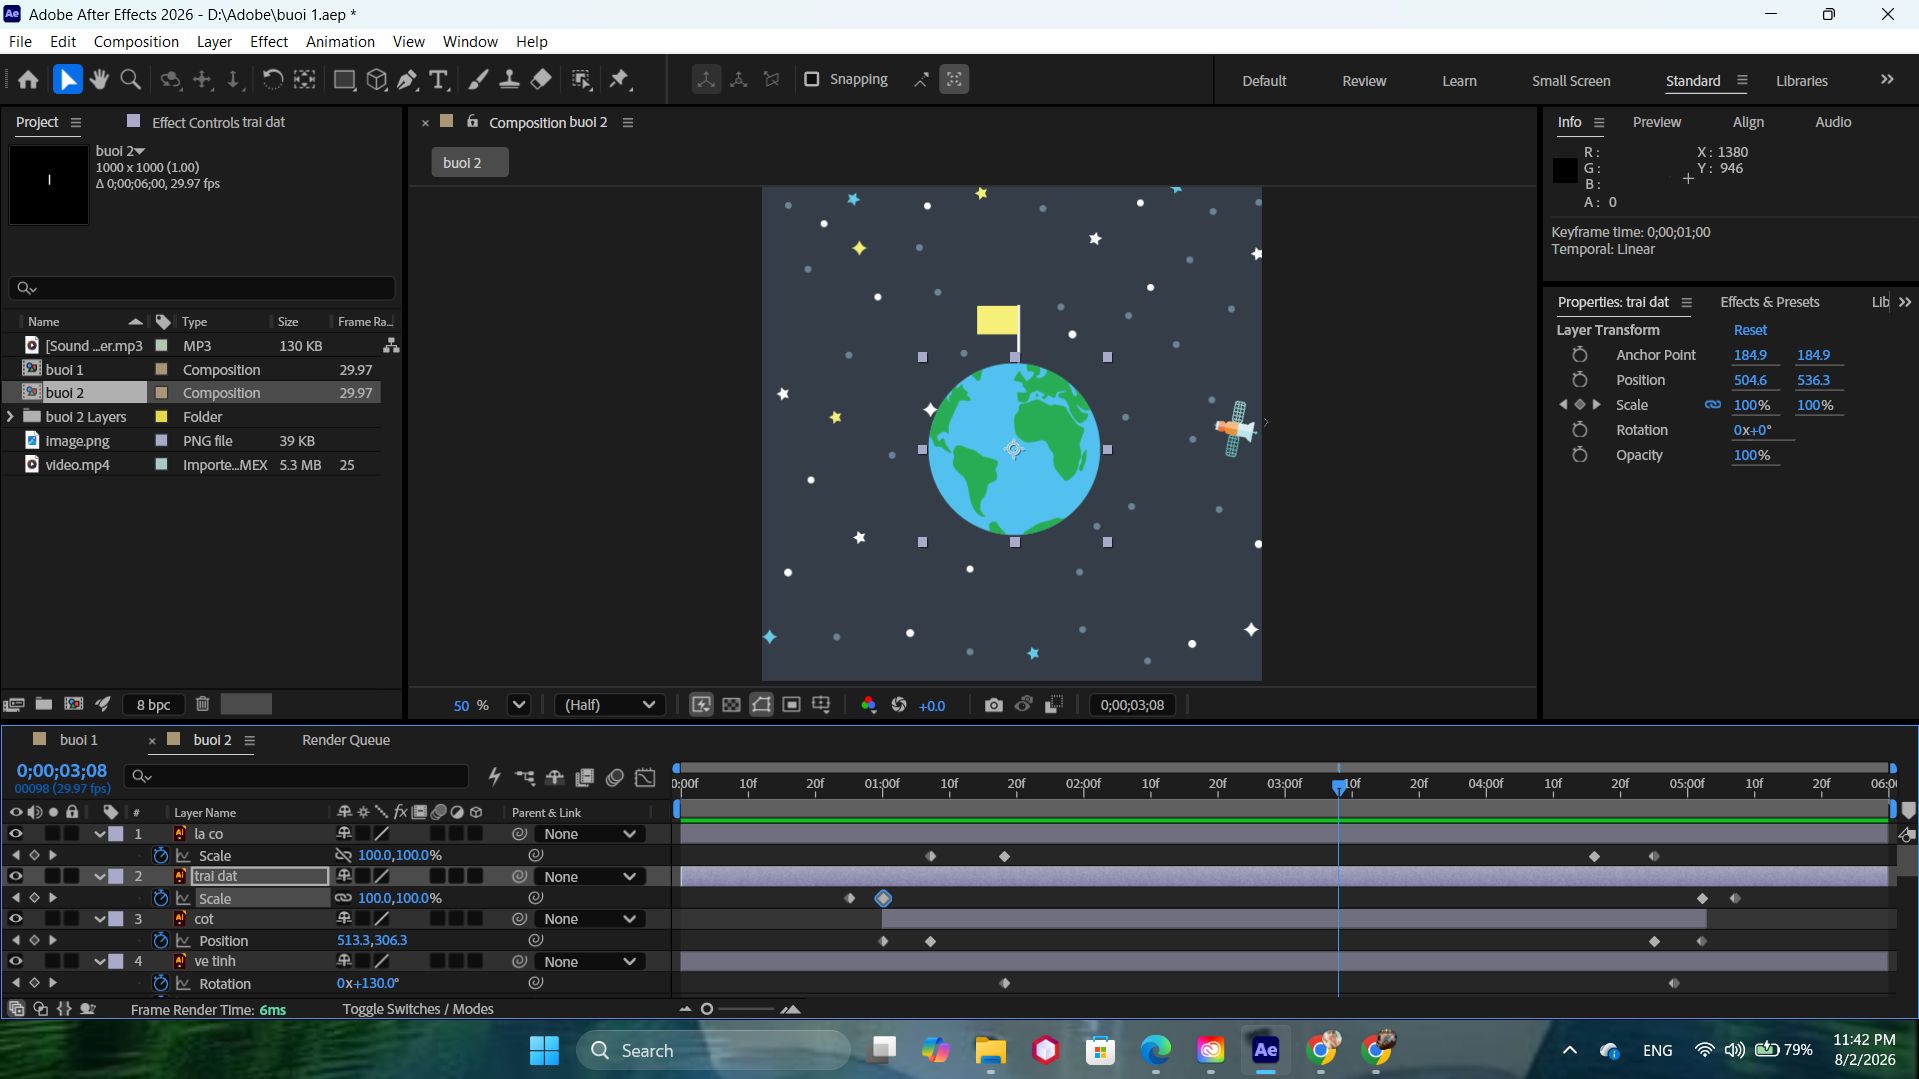
Task: Open the resolution (Half) dropdown
Action: tap(609, 705)
